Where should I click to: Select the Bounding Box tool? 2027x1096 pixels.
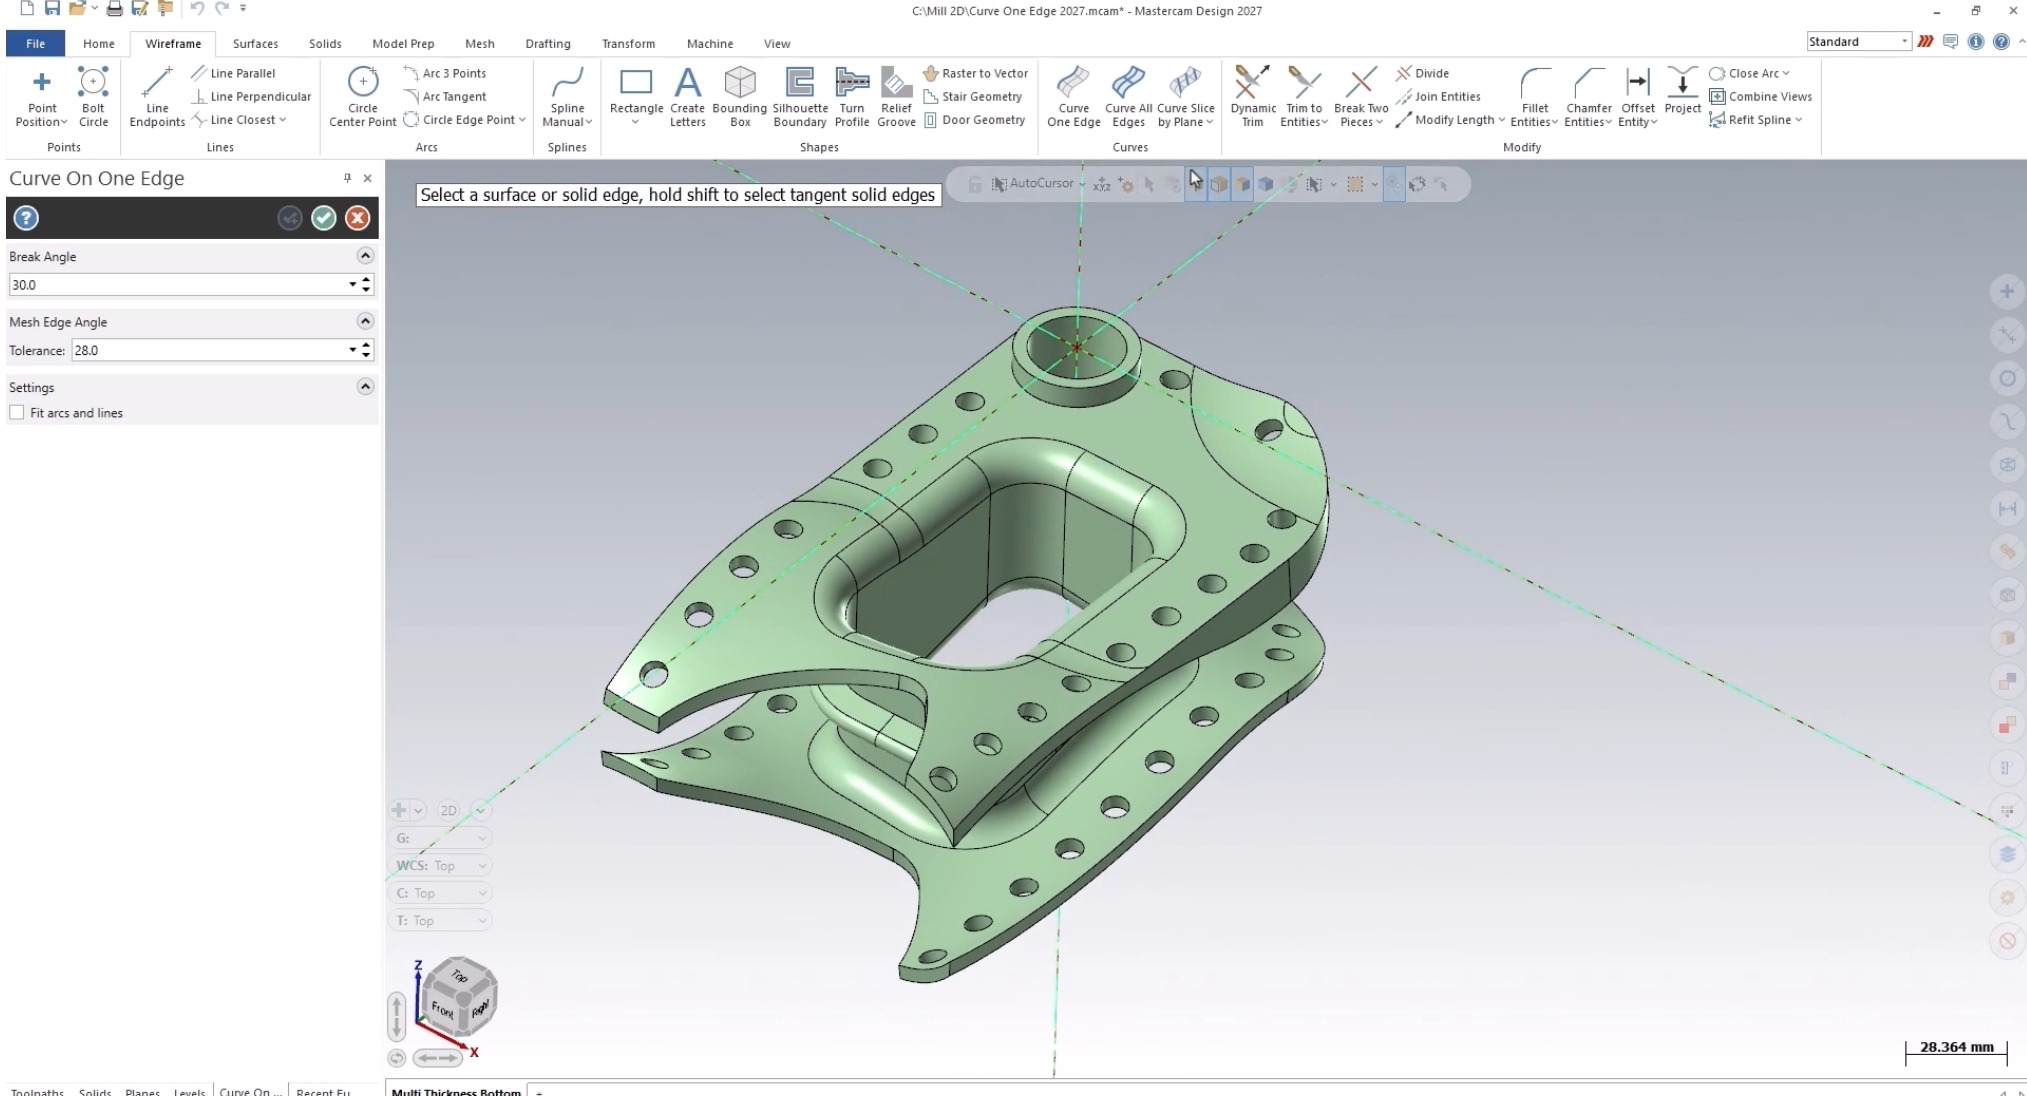coord(740,97)
